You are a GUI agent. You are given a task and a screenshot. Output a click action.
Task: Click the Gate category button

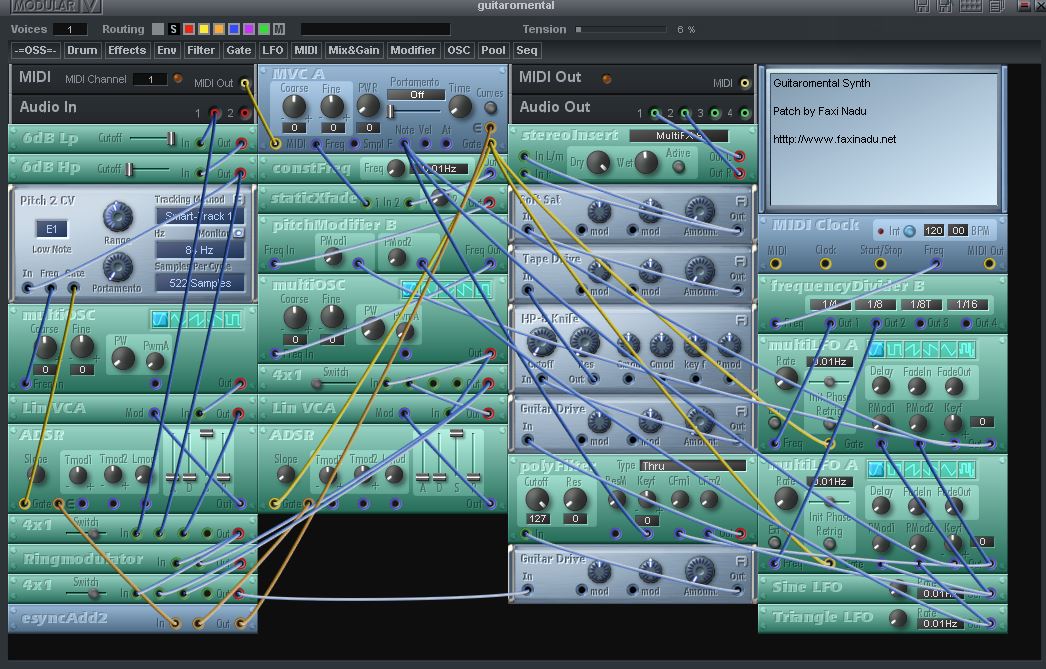click(x=238, y=50)
